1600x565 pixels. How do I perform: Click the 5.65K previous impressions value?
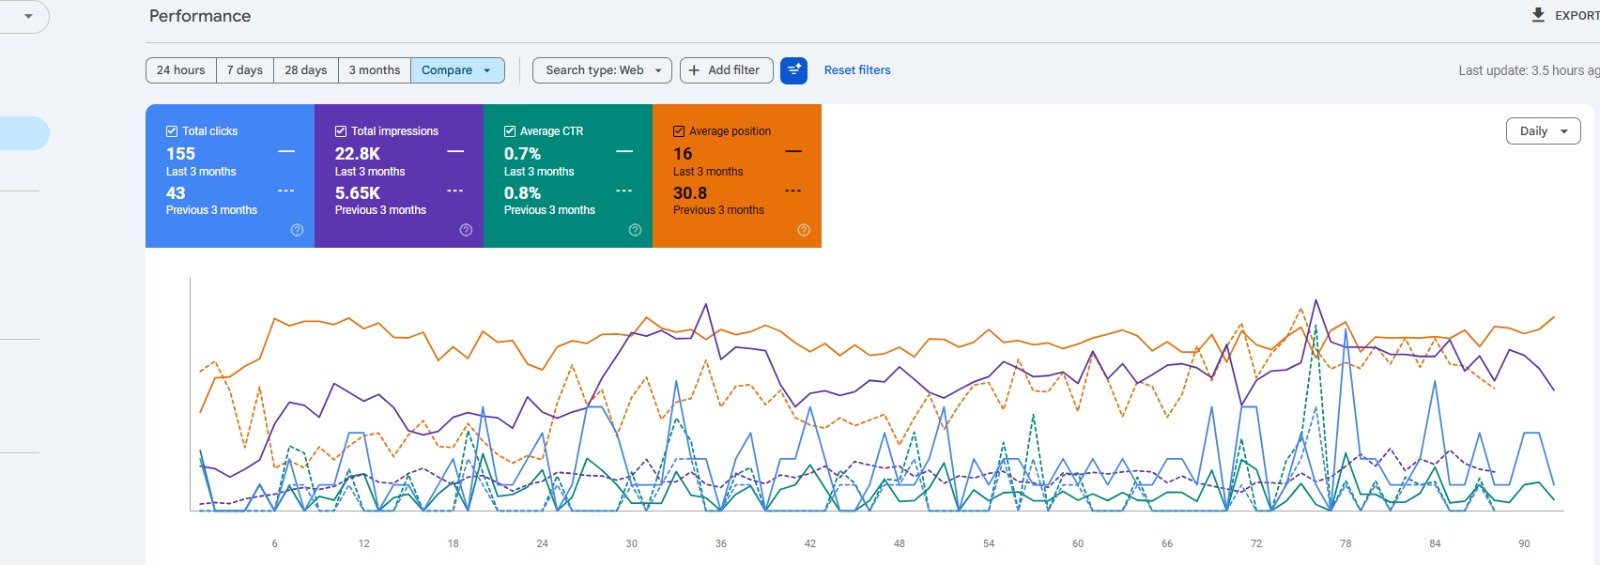tap(358, 193)
